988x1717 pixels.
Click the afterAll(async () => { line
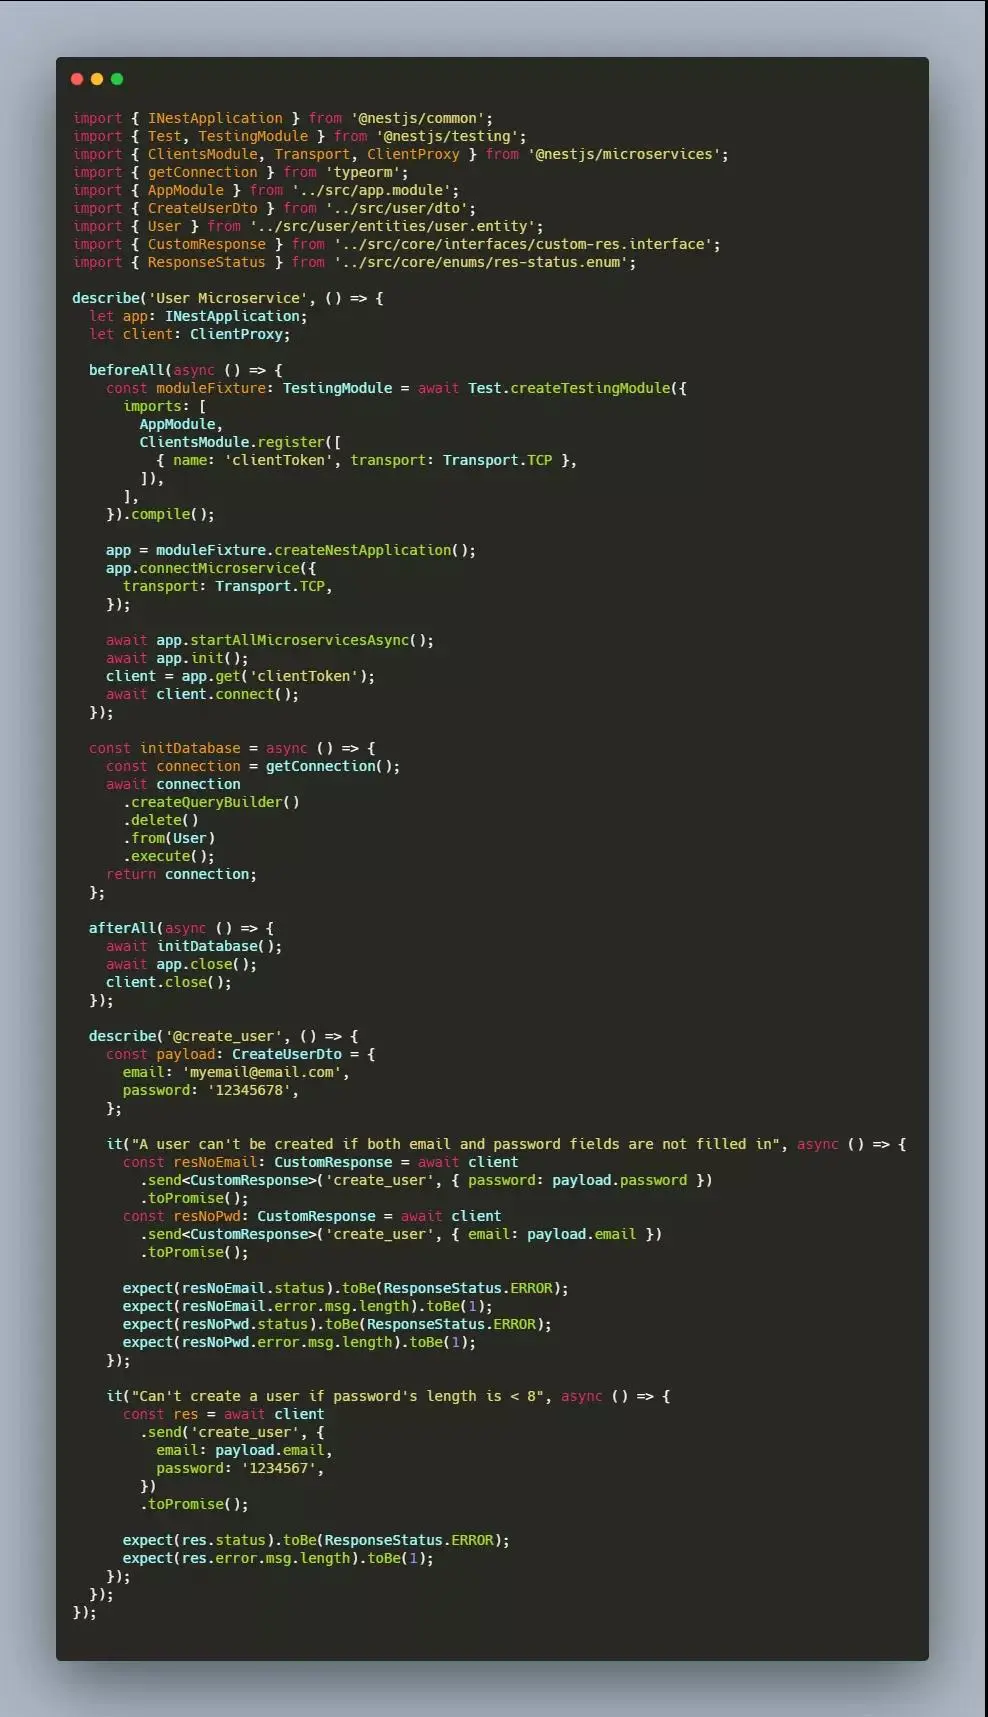point(181,928)
